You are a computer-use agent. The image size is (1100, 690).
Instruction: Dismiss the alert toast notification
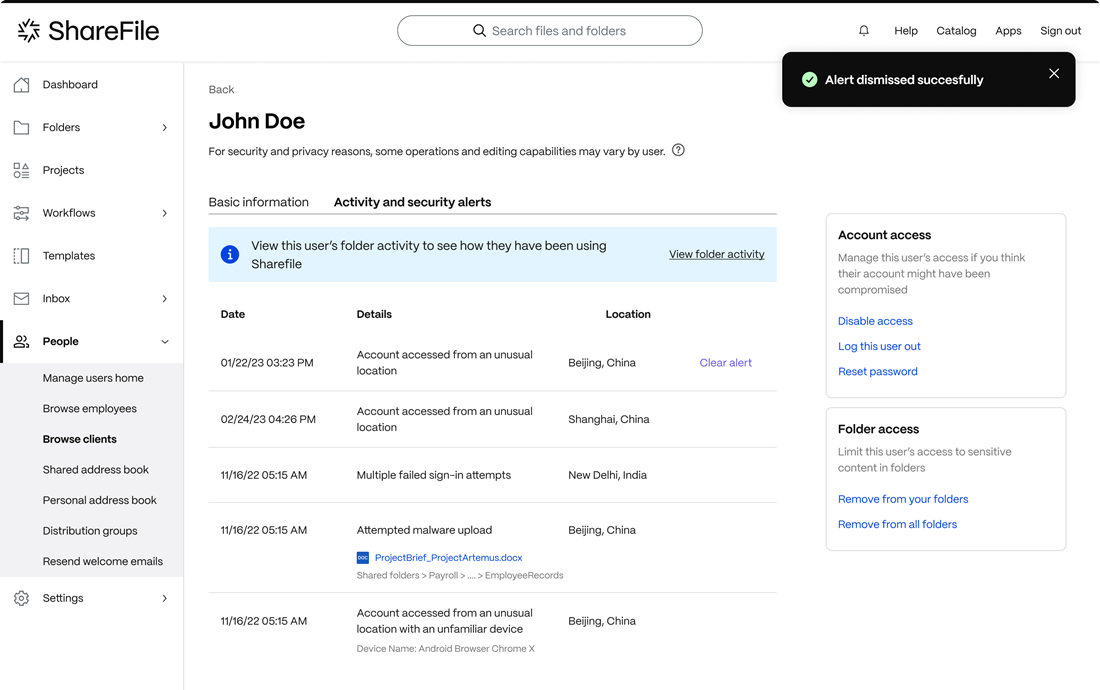pyautogui.click(x=1054, y=74)
